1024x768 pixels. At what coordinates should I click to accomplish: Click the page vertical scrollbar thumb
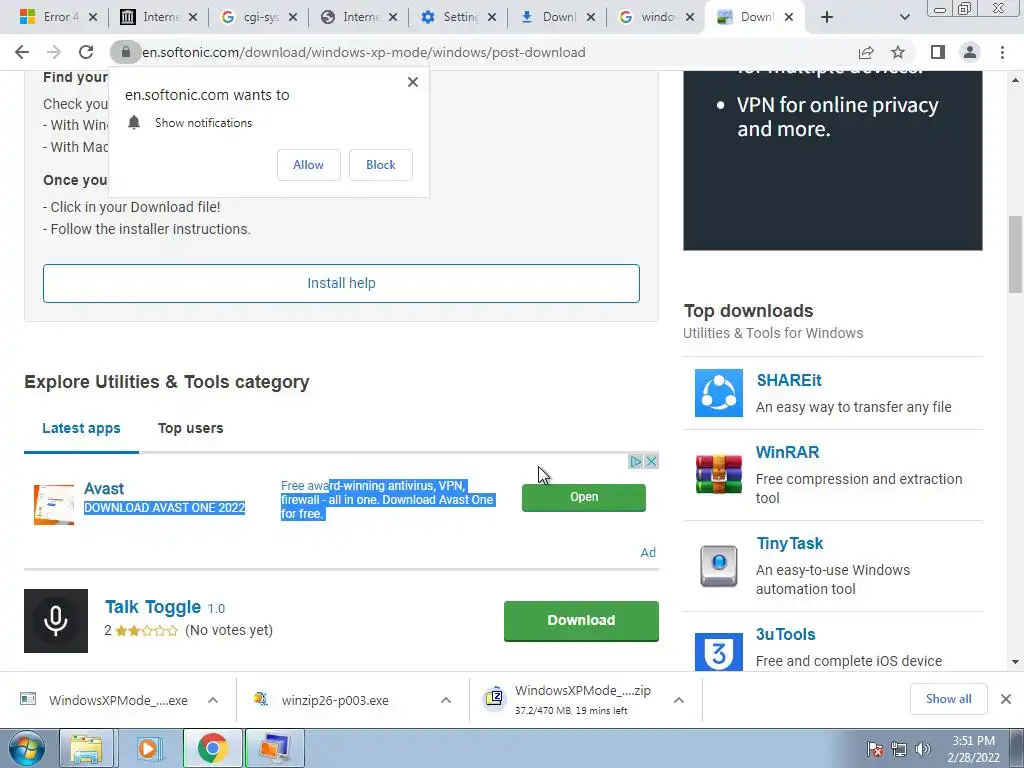point(1015,254)
